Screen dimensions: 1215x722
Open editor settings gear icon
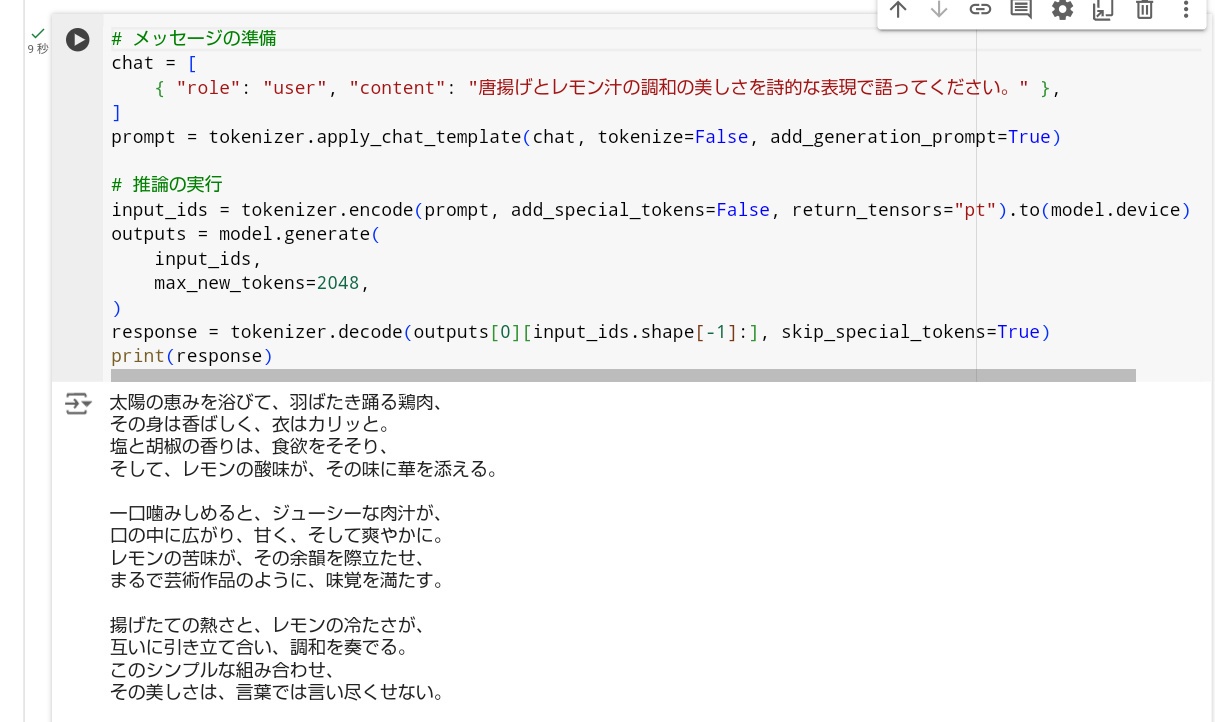(1062, 10)
